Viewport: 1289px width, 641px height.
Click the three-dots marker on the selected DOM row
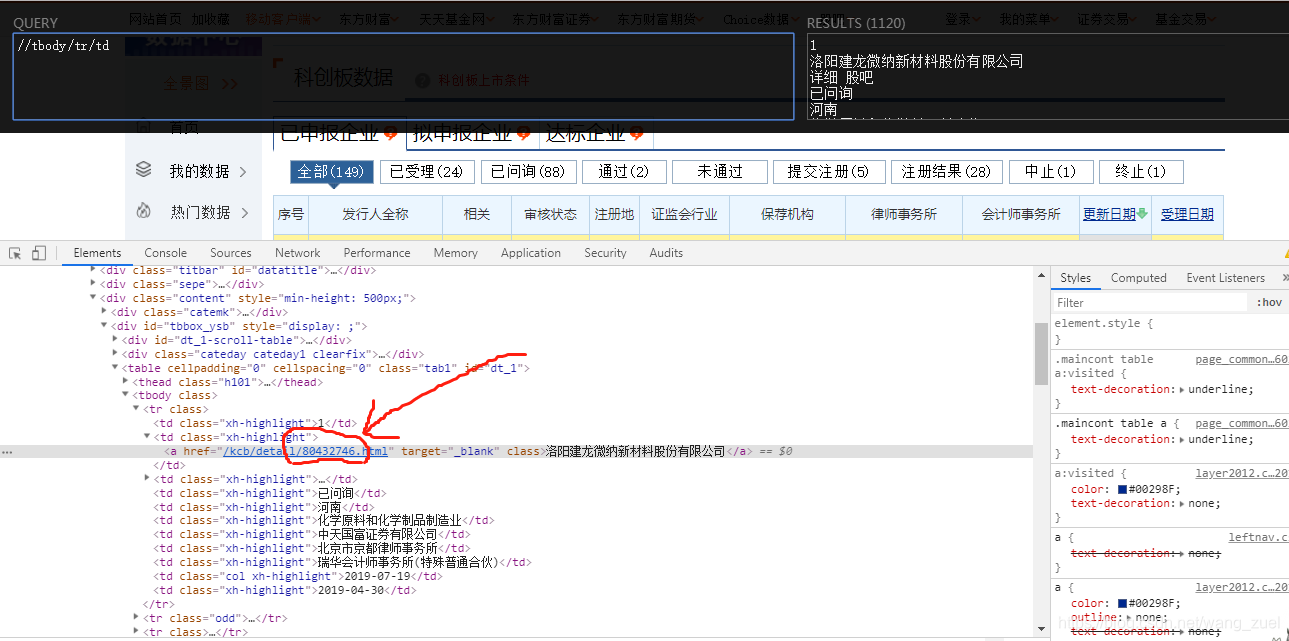click(x=8, y=452)
